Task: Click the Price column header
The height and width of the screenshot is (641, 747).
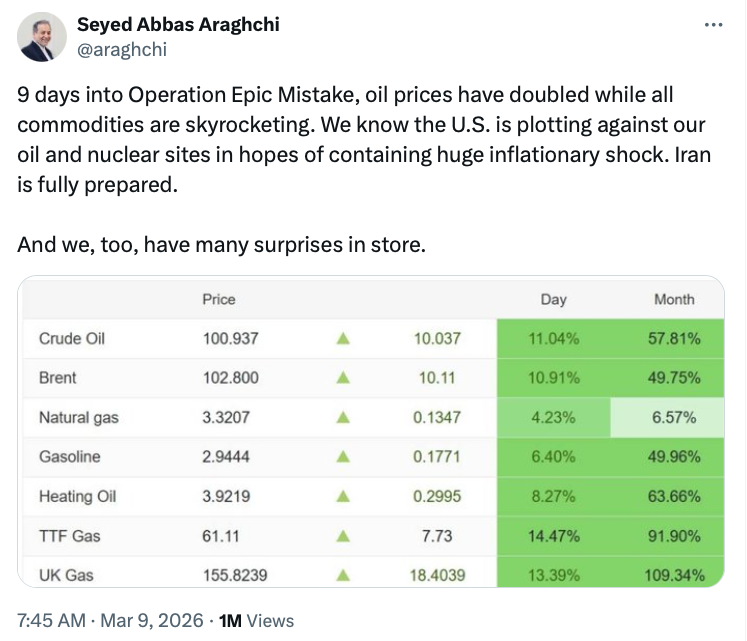Action: [219, 299]
